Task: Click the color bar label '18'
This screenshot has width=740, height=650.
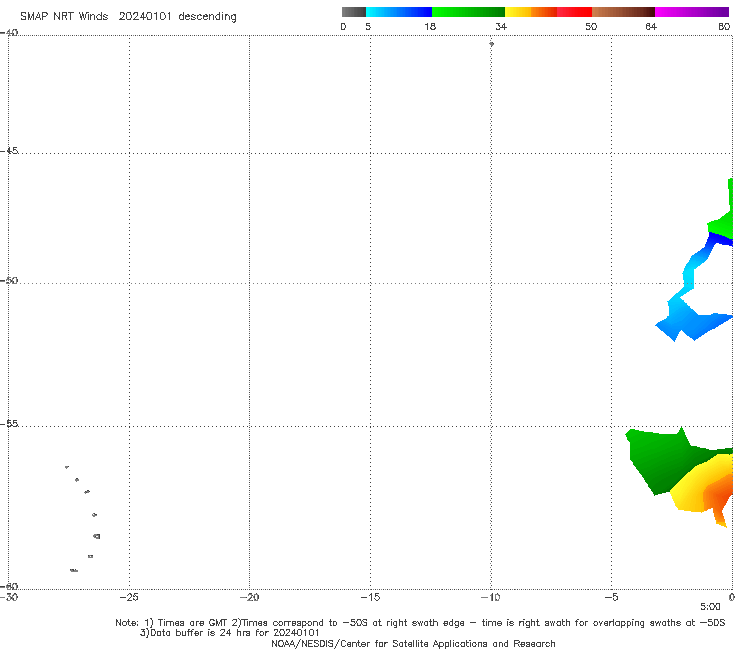Action: point(430,26)
